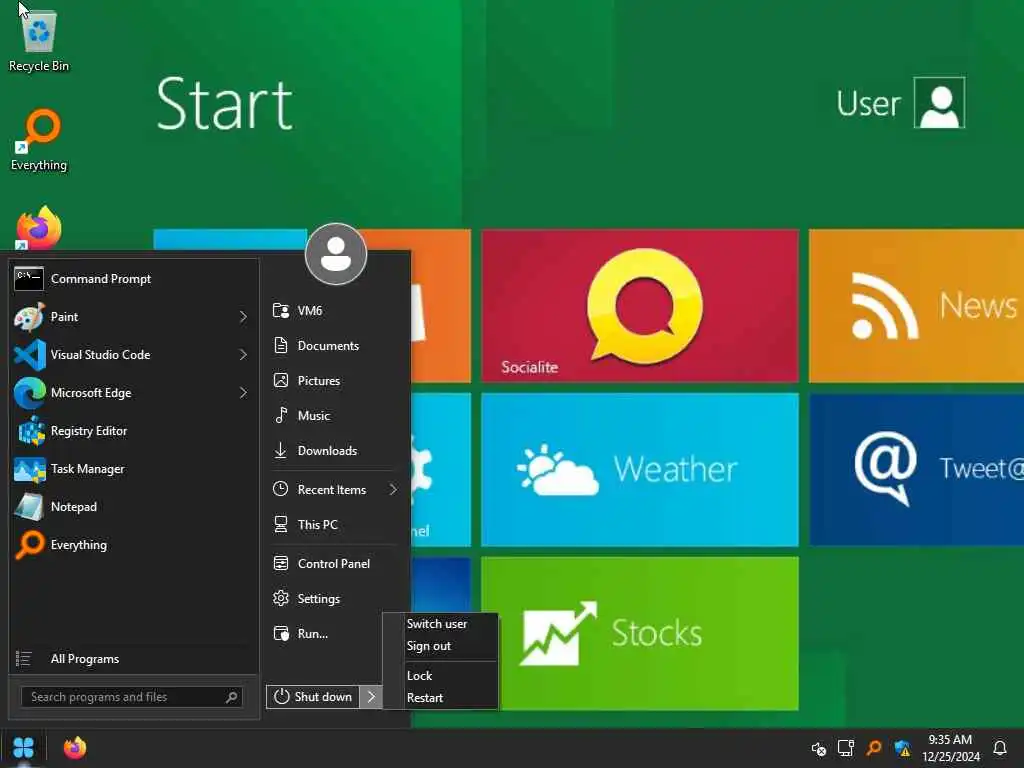
Task: Open the notifications bell icon
Action: coord(1000,748)
